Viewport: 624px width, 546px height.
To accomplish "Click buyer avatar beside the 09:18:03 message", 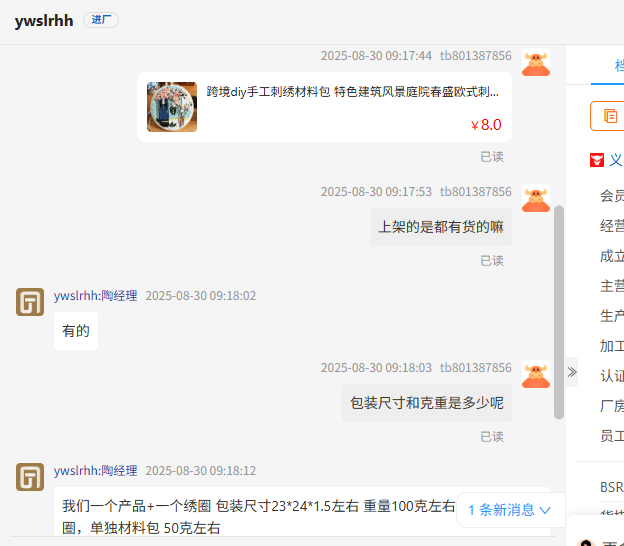I will (x=536, y=374).
